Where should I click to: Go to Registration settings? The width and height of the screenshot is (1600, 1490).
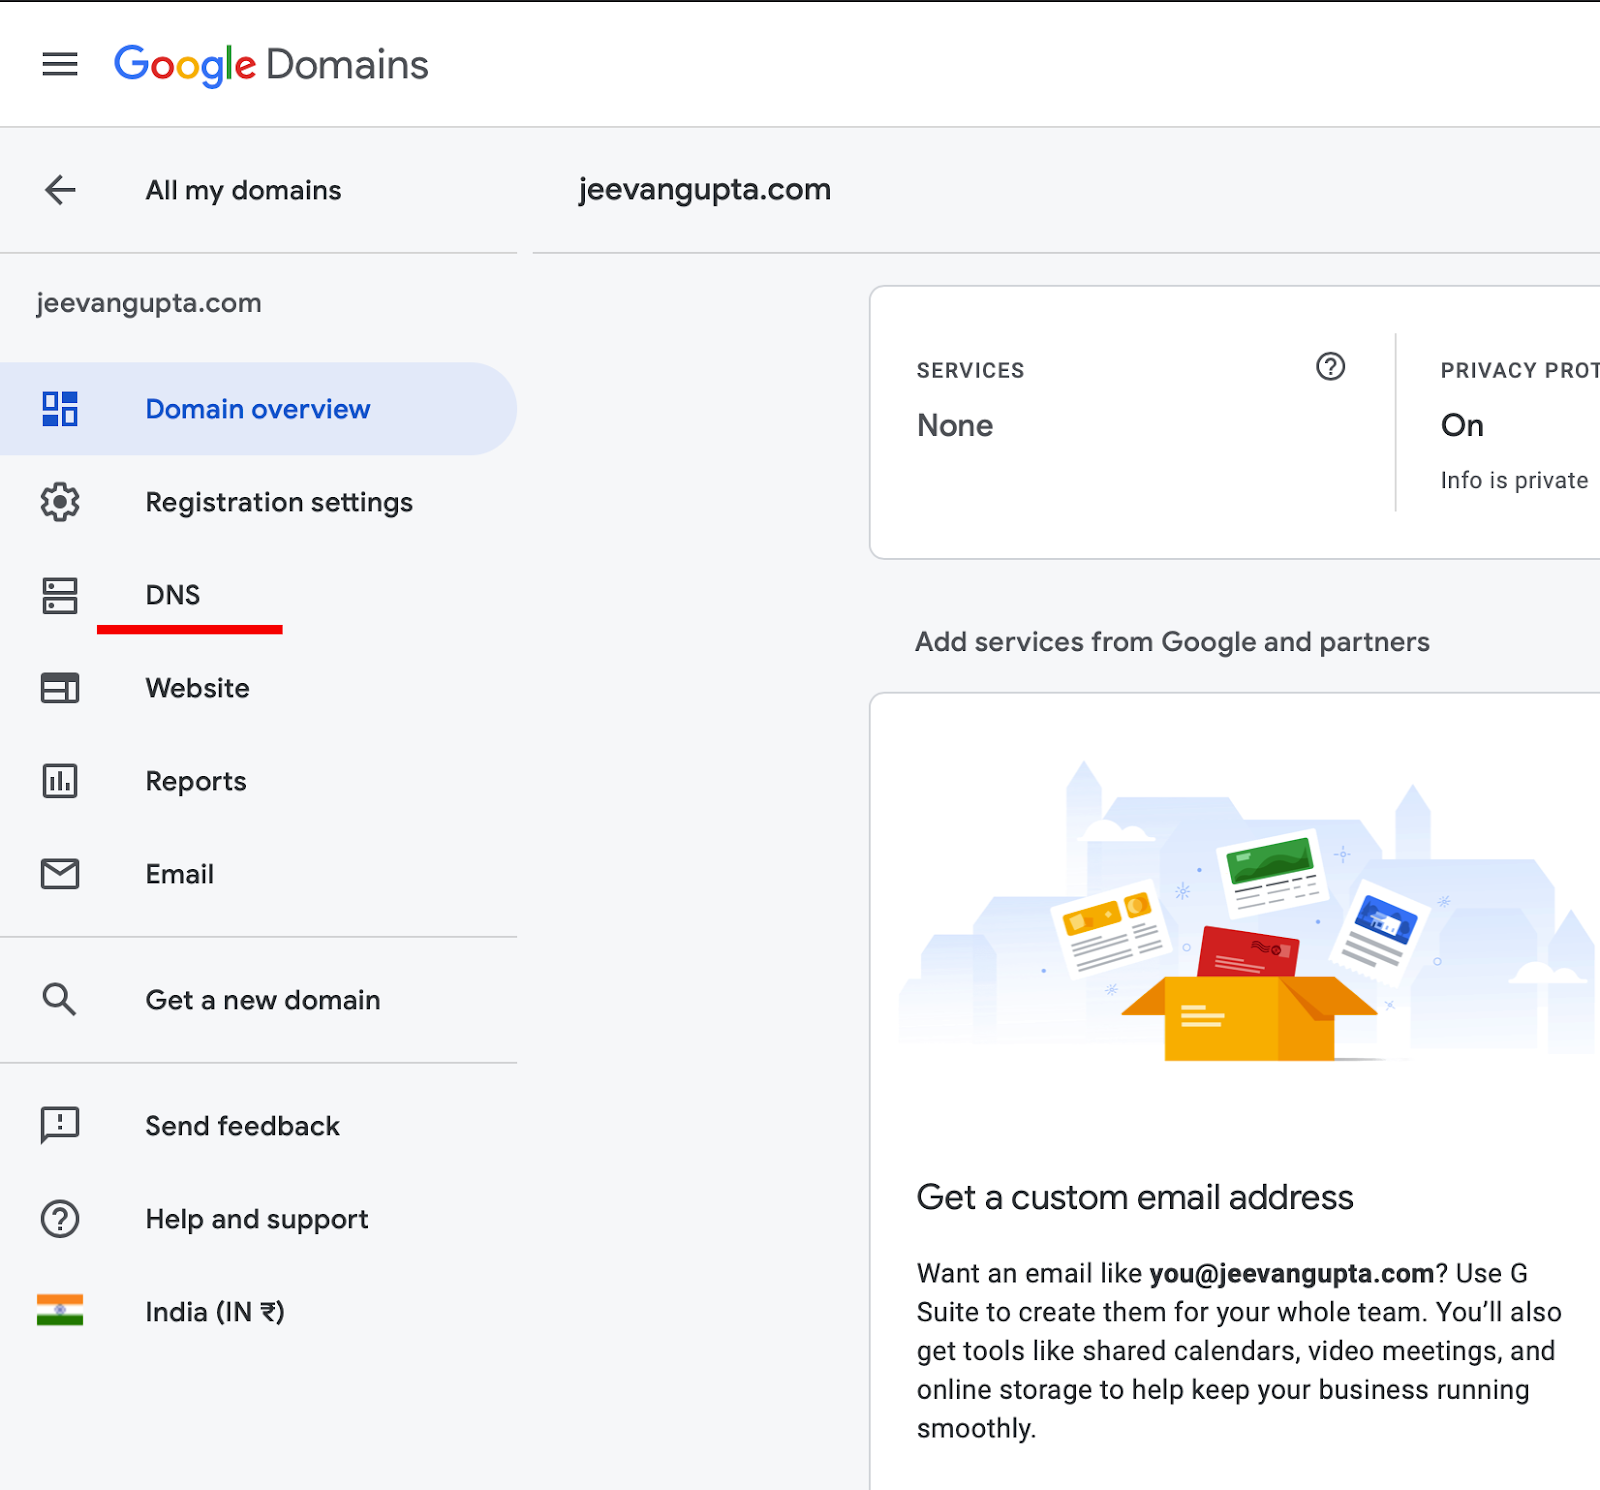coord(279,502)
